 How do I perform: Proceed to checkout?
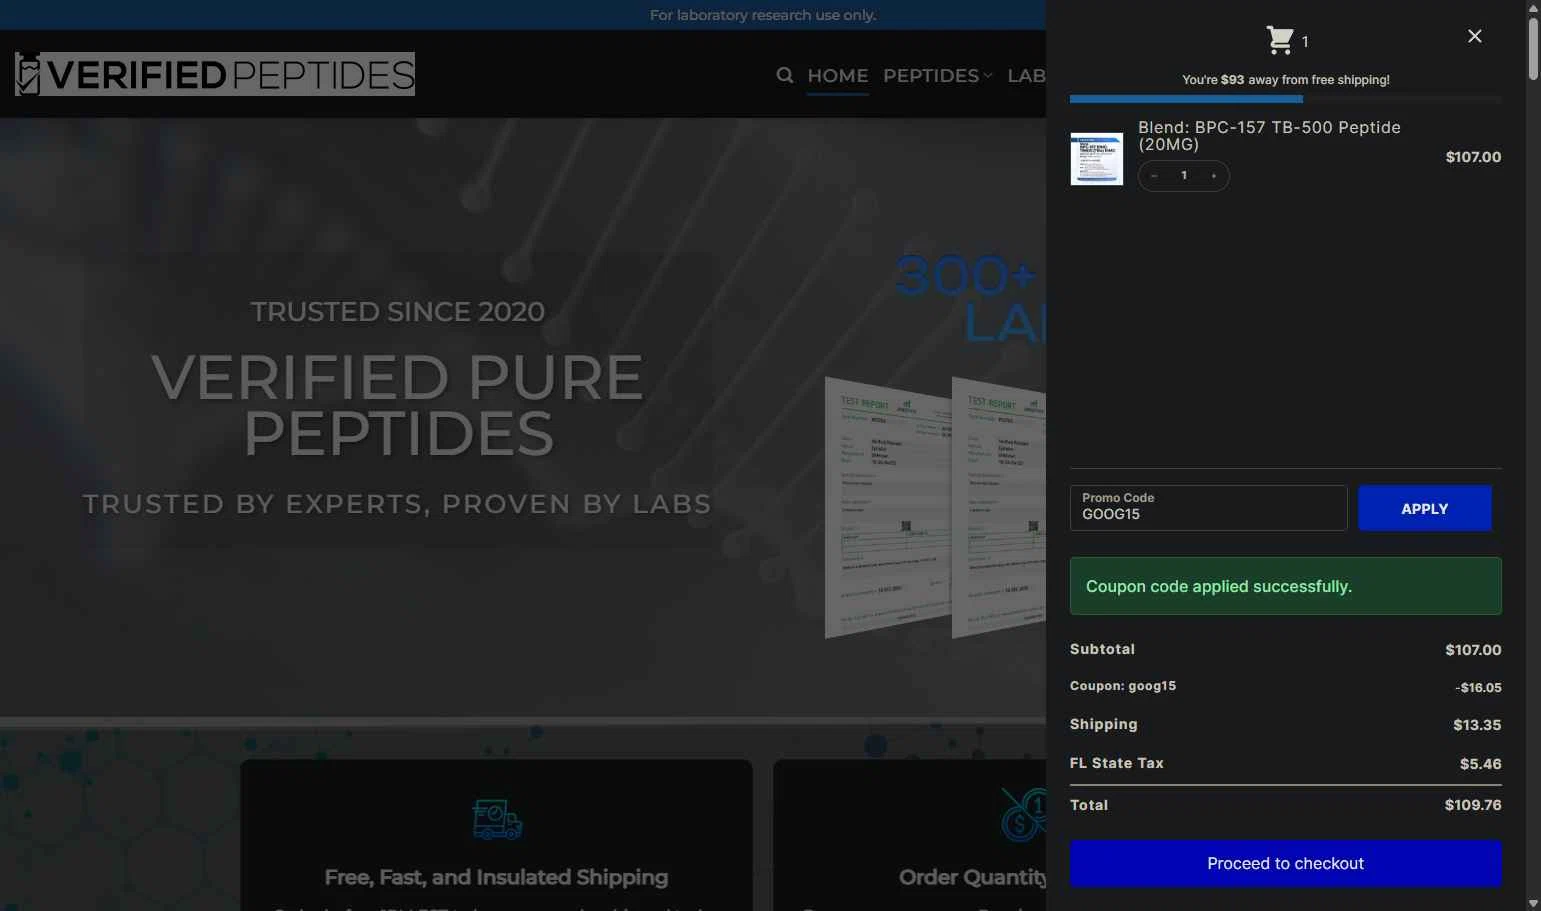click(x=1286, y=863)
